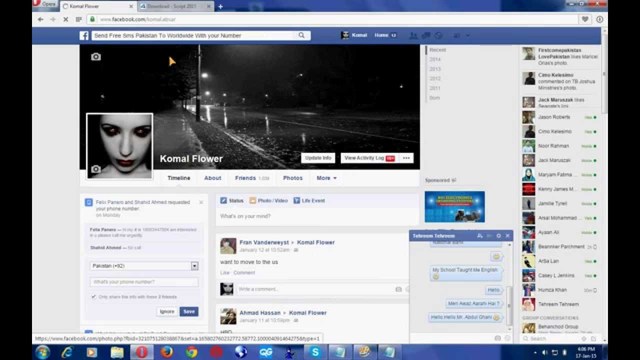Open the Pakistan (+92) country dropdown
Image resolution: width=640 pixels, height=360 pixels.
[x=144, y=266]
